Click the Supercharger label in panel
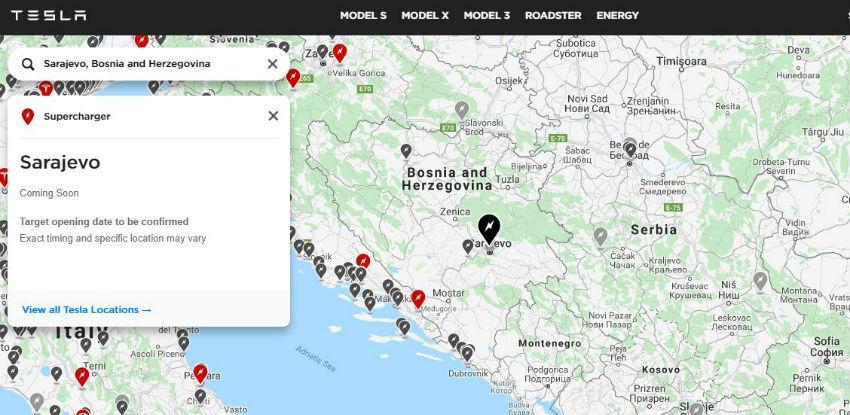 77,116
